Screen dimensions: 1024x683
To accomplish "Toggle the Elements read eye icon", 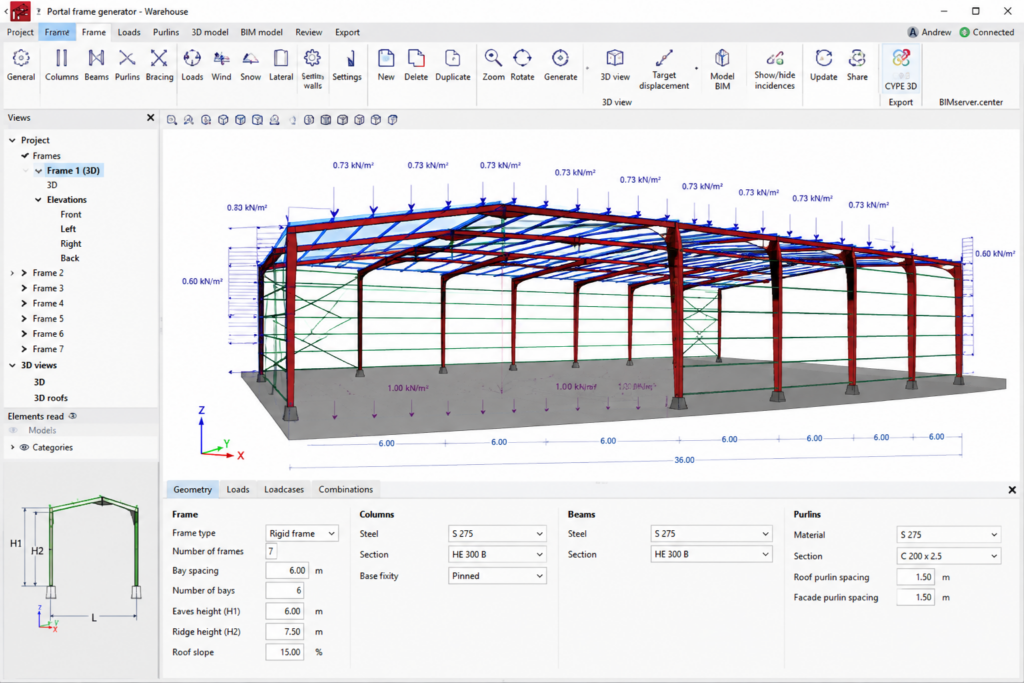I will (x=73, y=416).
